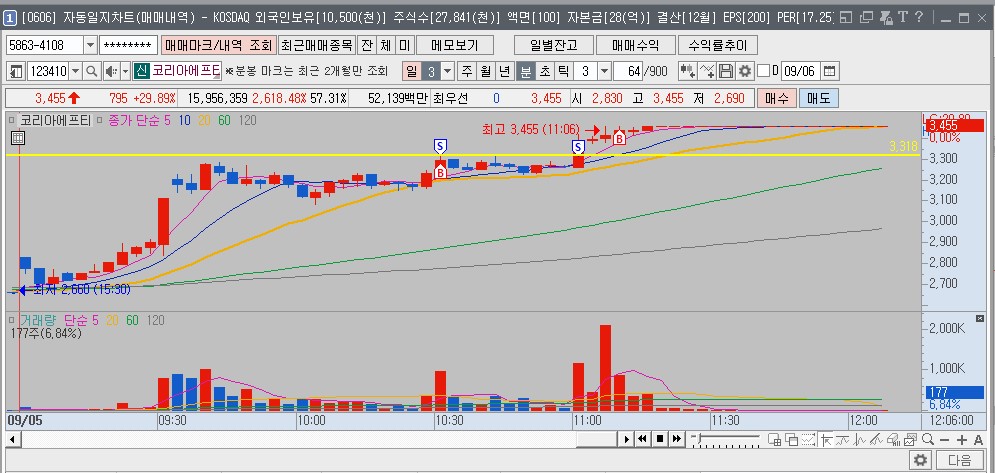995x473 pixels.
Task: Click the speaker sound alert icon
Action: pyautogui.click(x=110, y=71)
